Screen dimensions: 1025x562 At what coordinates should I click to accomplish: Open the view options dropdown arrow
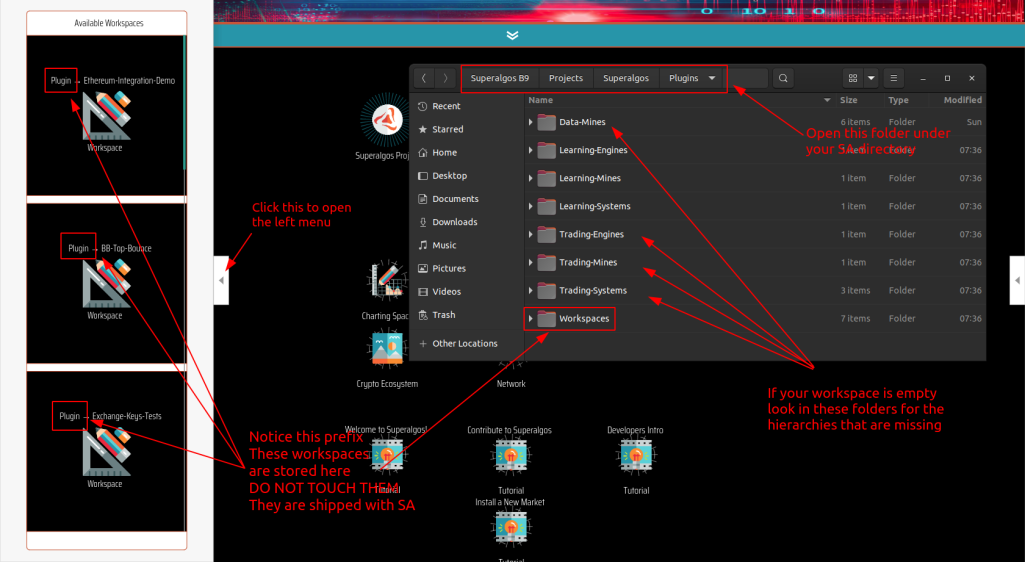pyautogui.click(x=871, y=78)
